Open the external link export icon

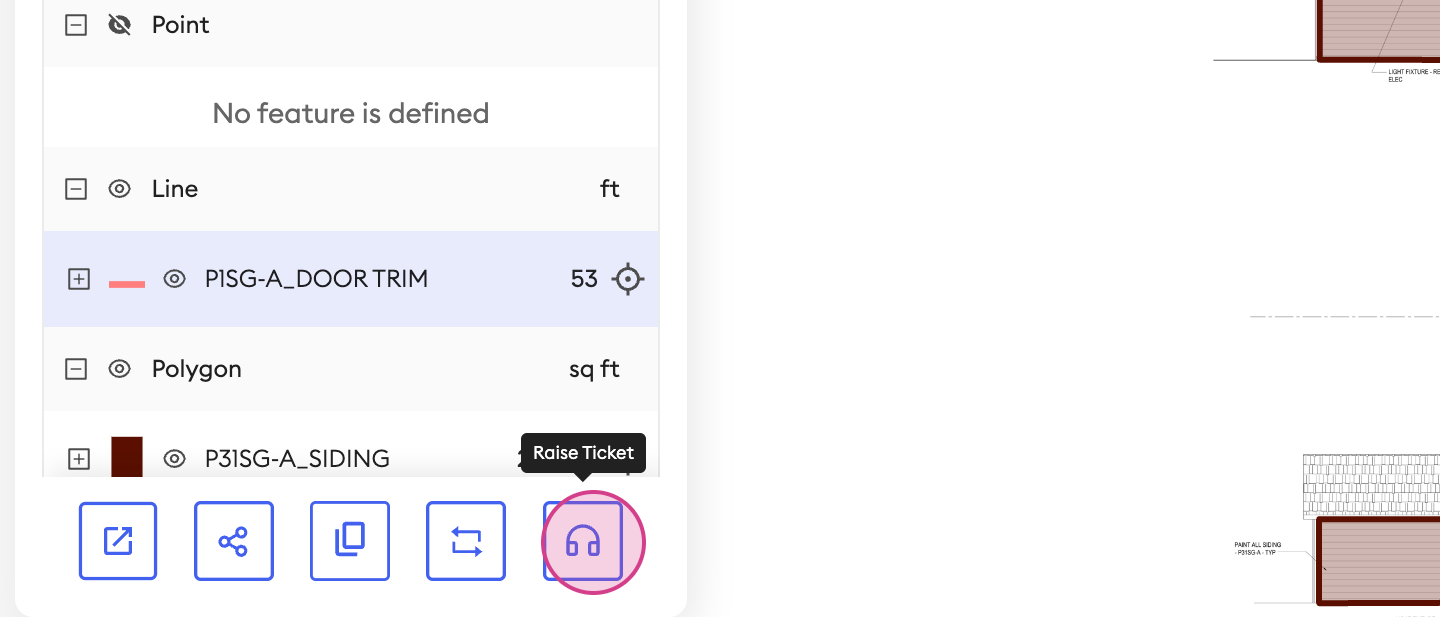(x=118, y=541)
